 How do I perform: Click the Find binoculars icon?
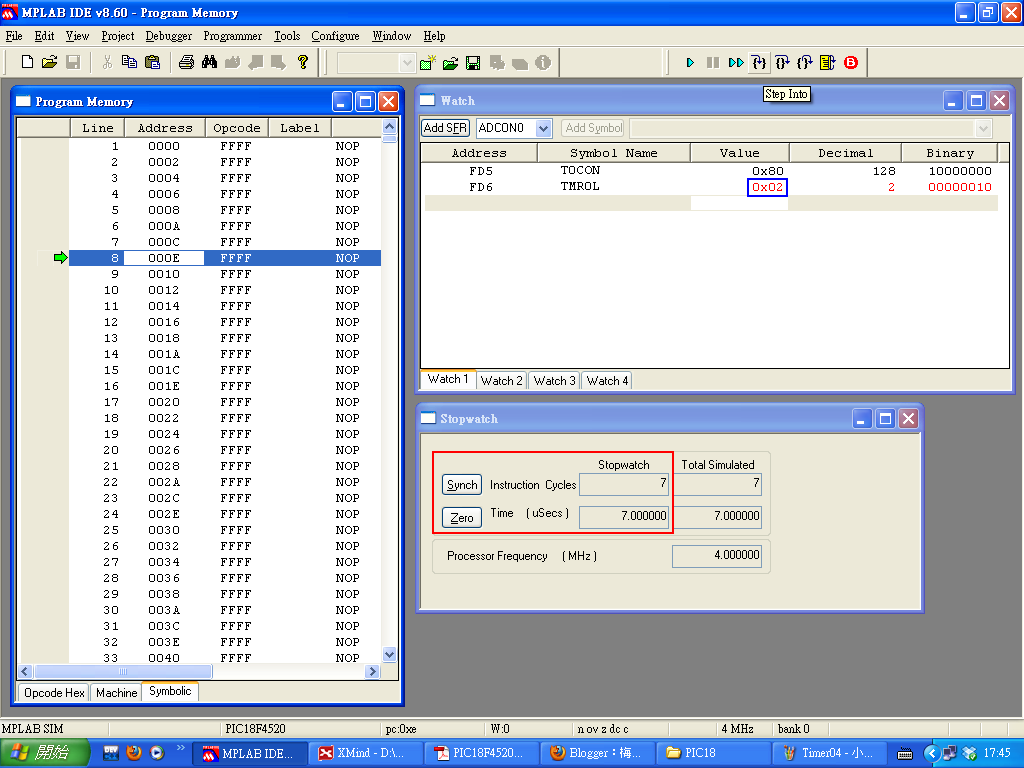[209, 62]
